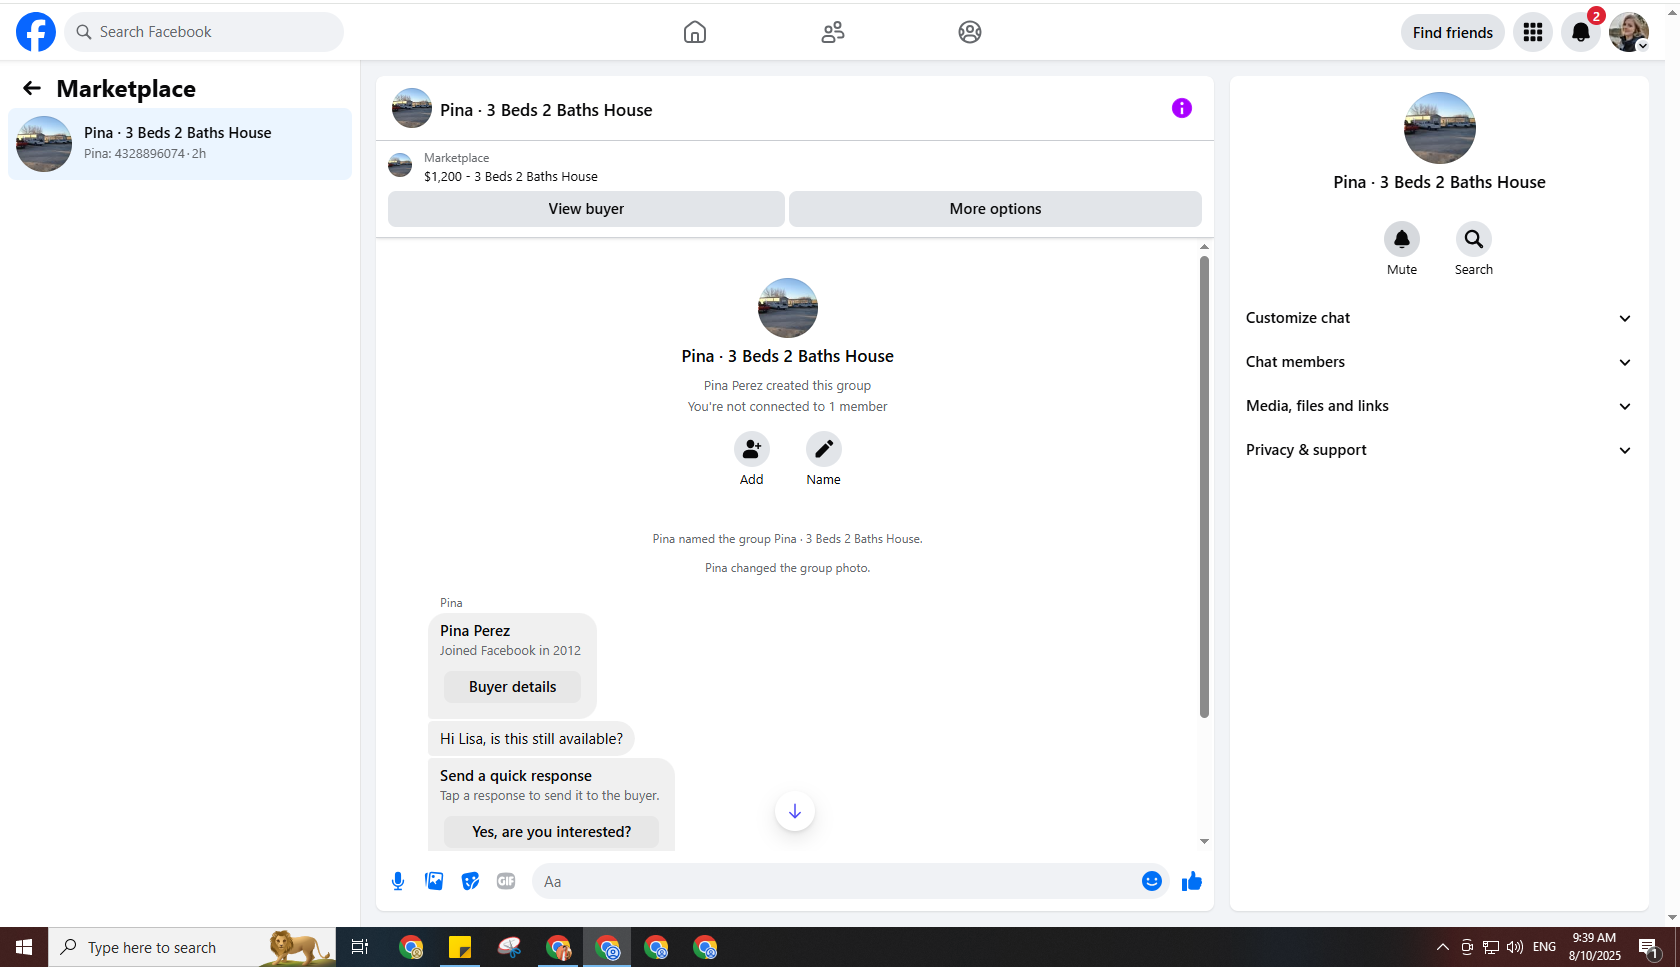Open the volume control in system tray
1680x967 pixels.
[1515, 947]
